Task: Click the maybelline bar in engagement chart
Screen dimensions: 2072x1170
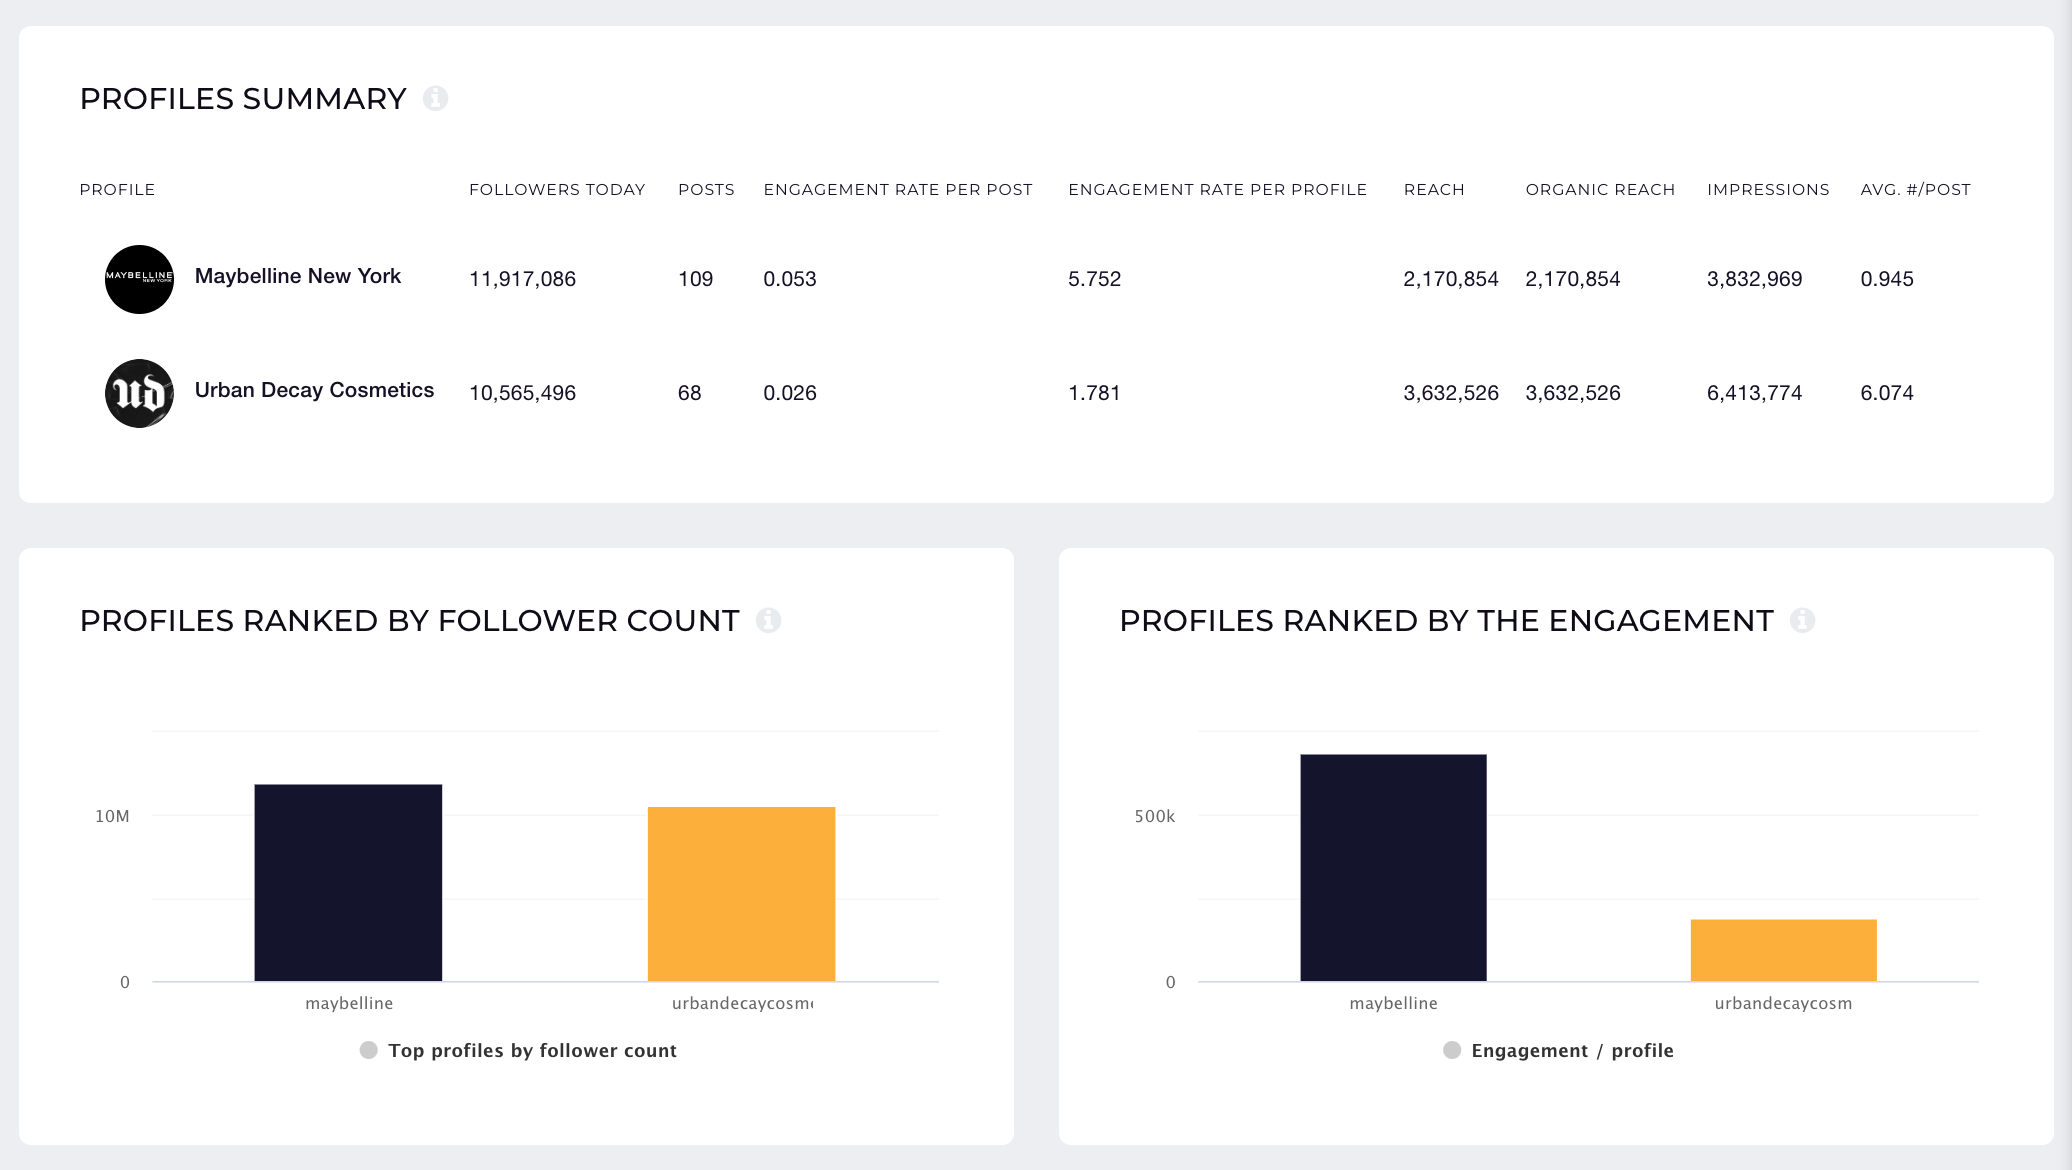Action: [1393, 868]
